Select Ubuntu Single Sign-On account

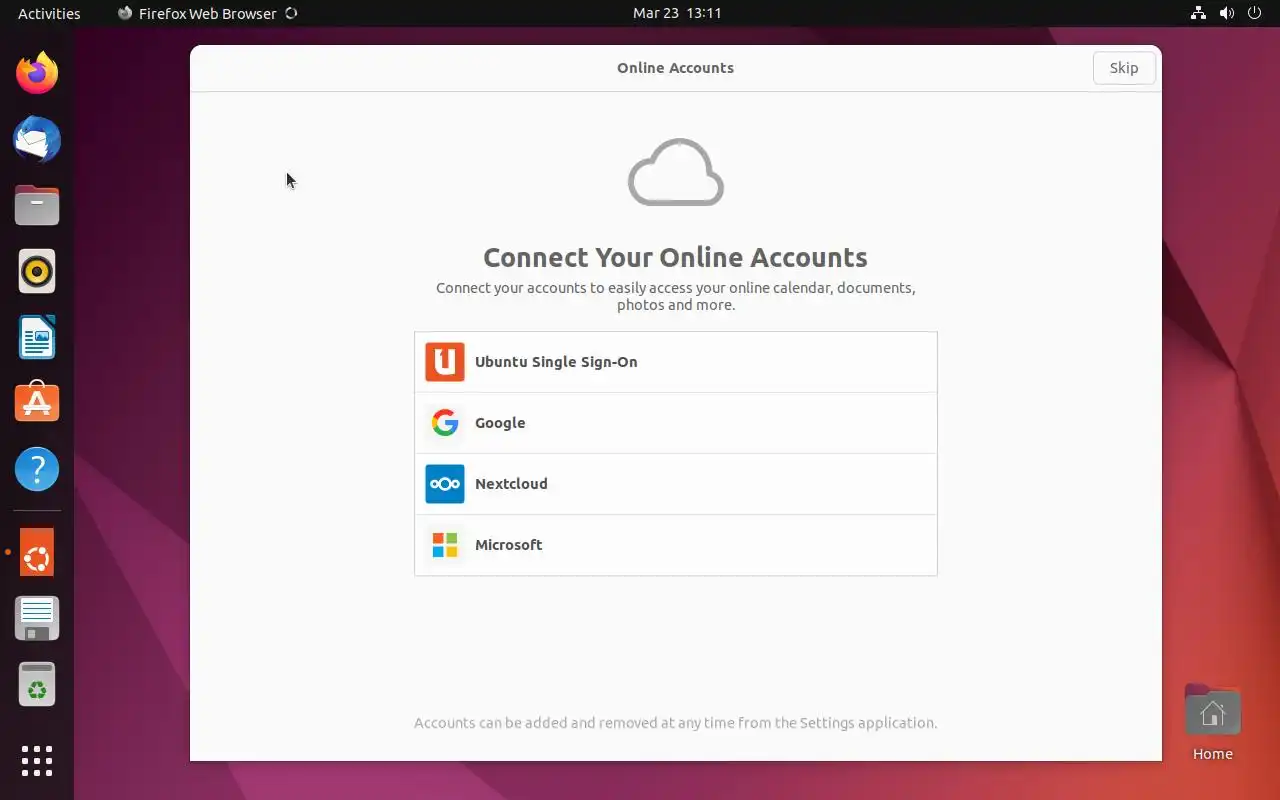(676, 362)
